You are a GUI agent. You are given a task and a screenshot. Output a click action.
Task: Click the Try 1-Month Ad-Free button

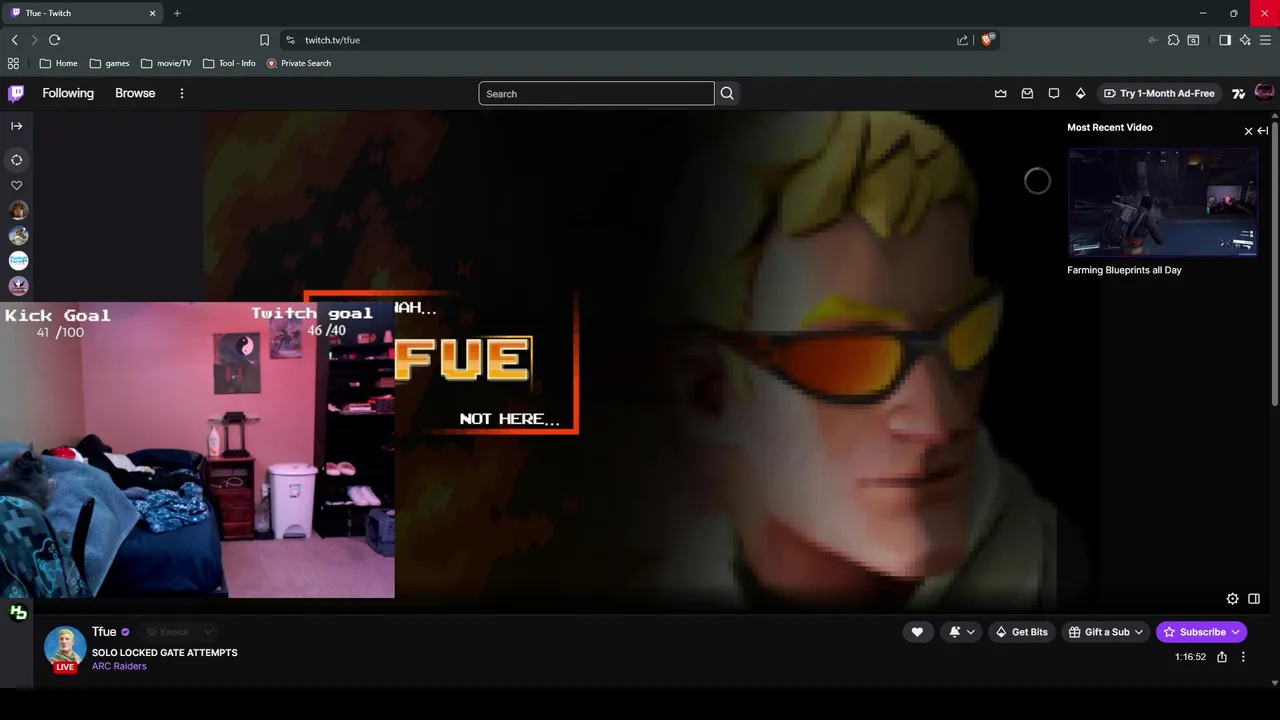(1159, 93)
